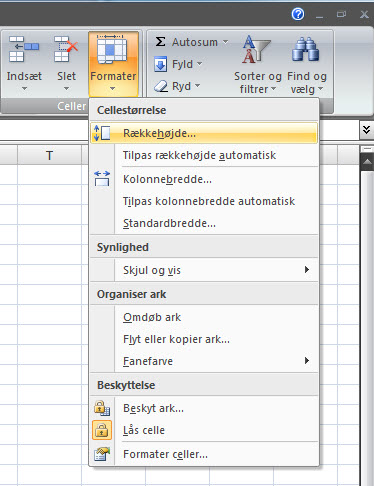Click the Formater celler icon
This screenshot has width=374, height=486.
coord(102,454)
